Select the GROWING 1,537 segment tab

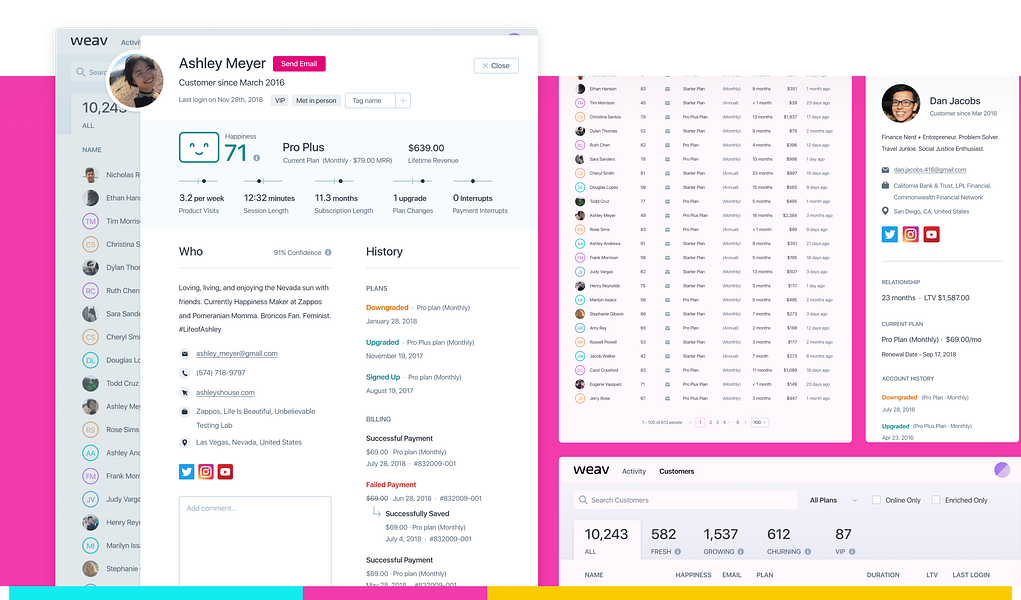click(723, 541)
